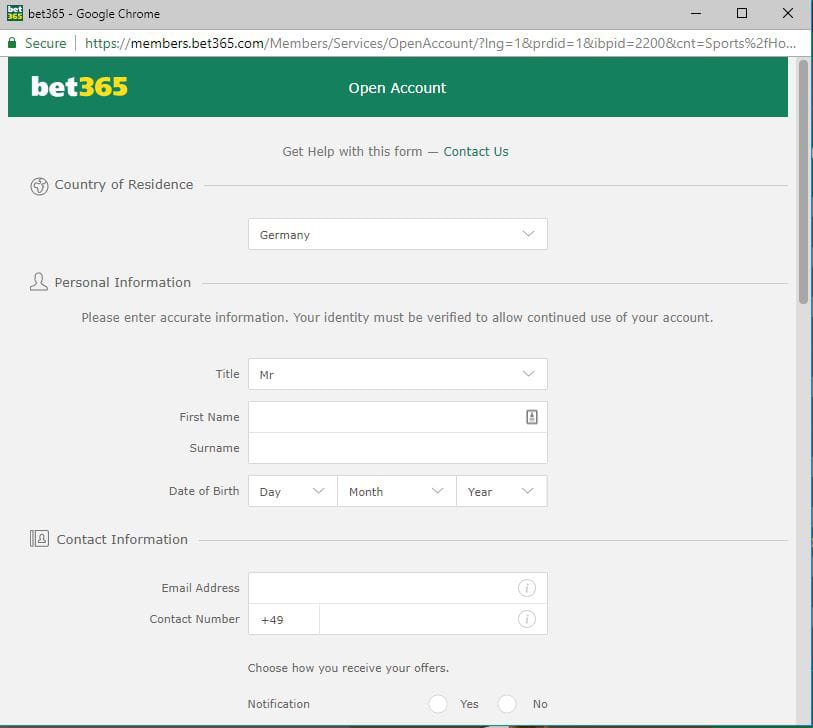Select No for Notification
The image size is (813, 728).
pyautogui.click(x=507, y=704)
